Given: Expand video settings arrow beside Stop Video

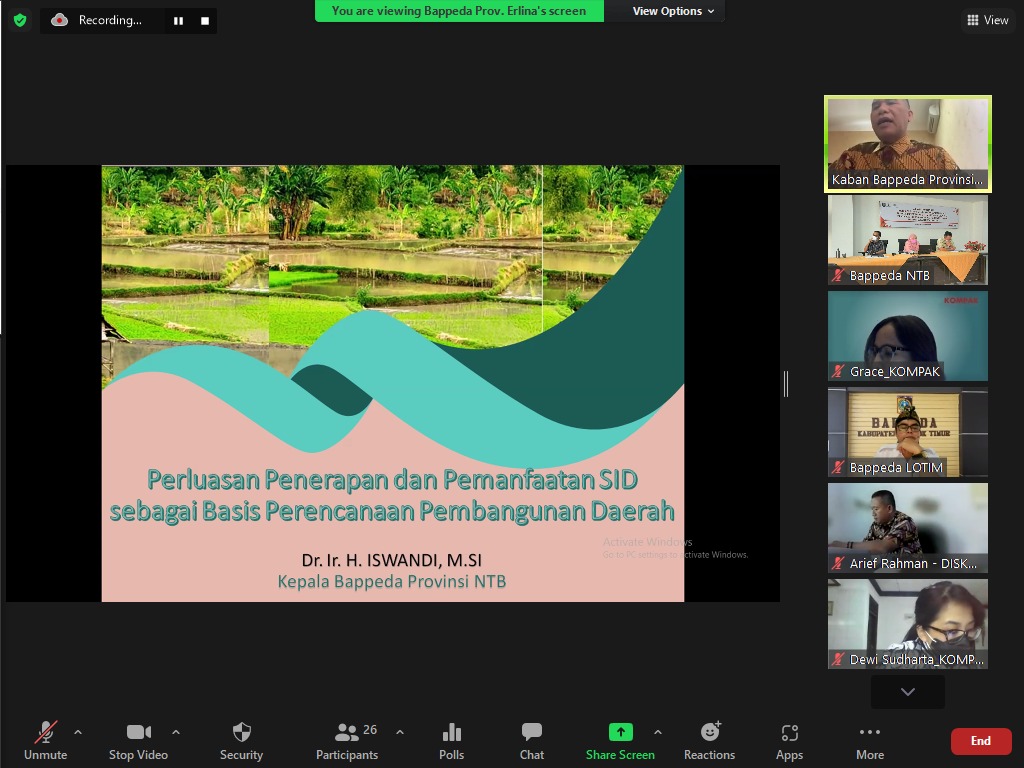Looking at the screenshot, I should click(176, 732).
